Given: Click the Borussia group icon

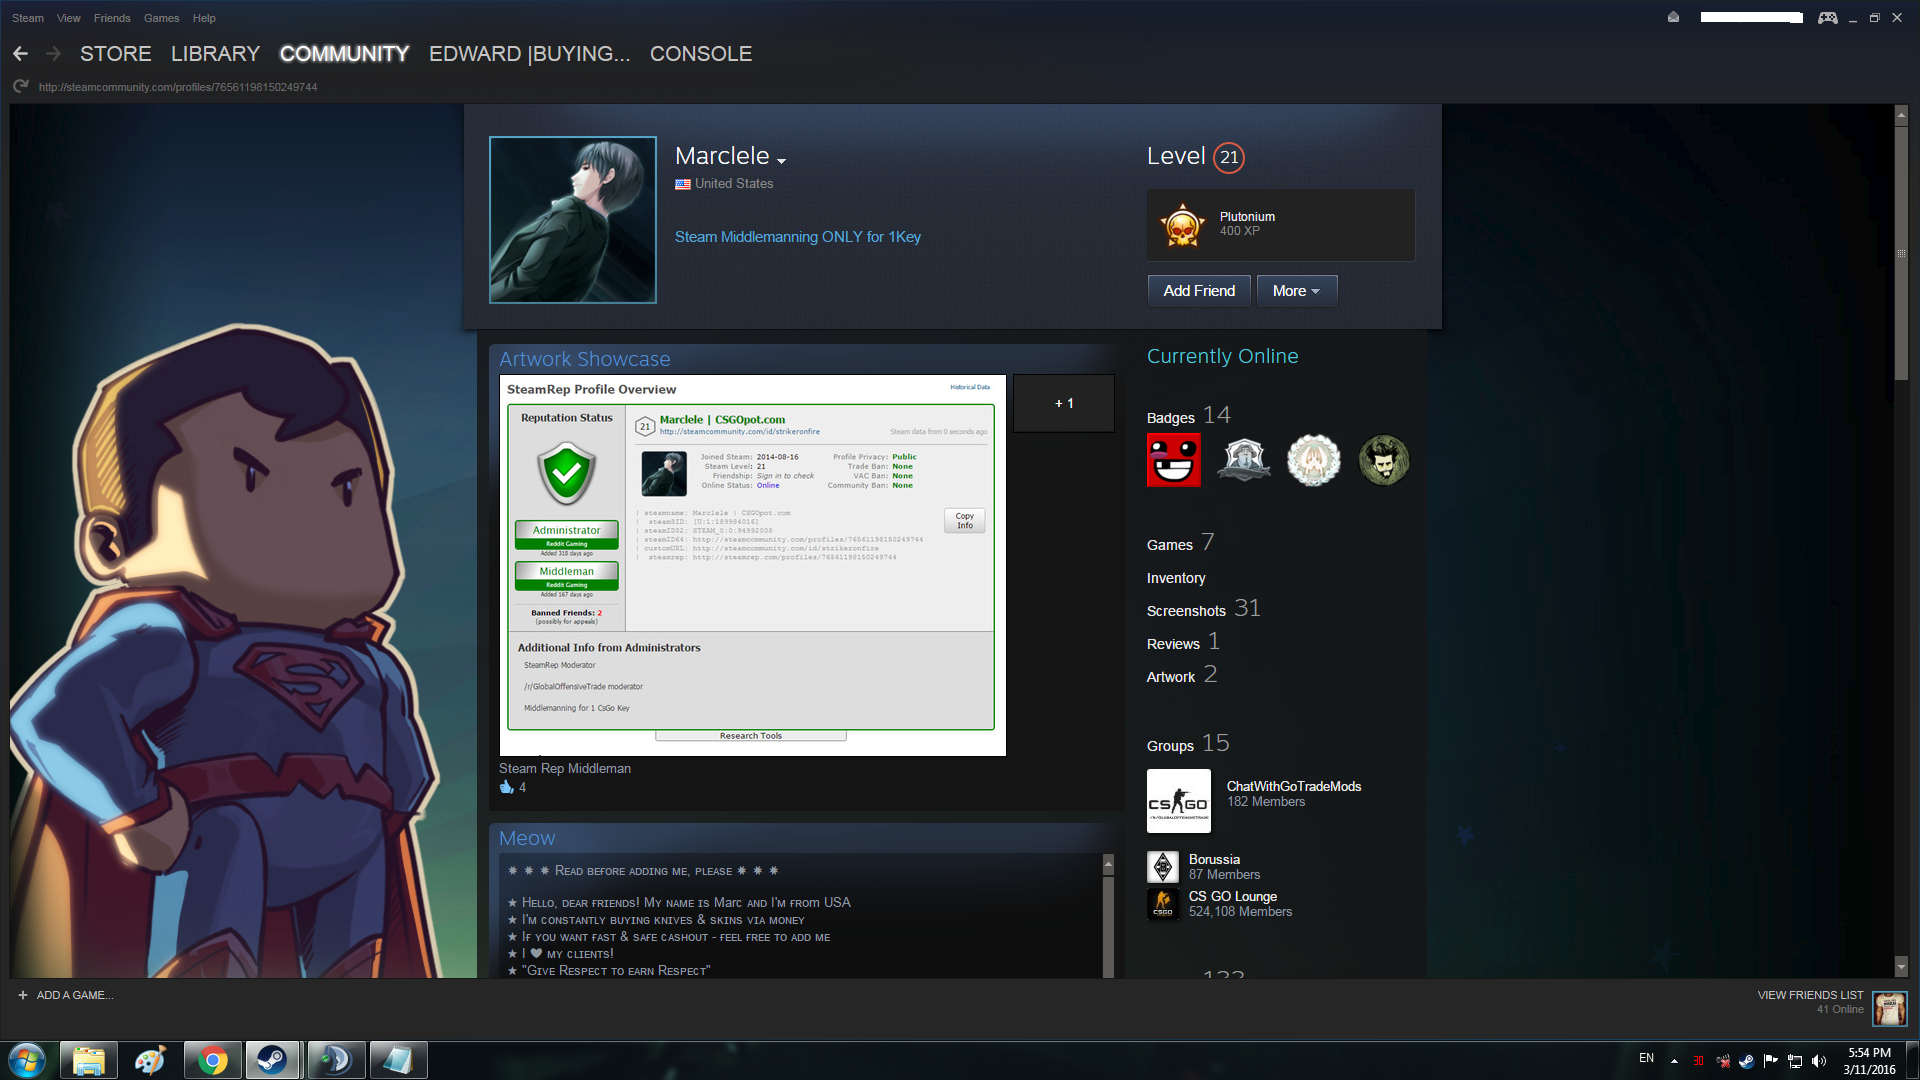Looking at the screenshot, I should [1163, 867].
